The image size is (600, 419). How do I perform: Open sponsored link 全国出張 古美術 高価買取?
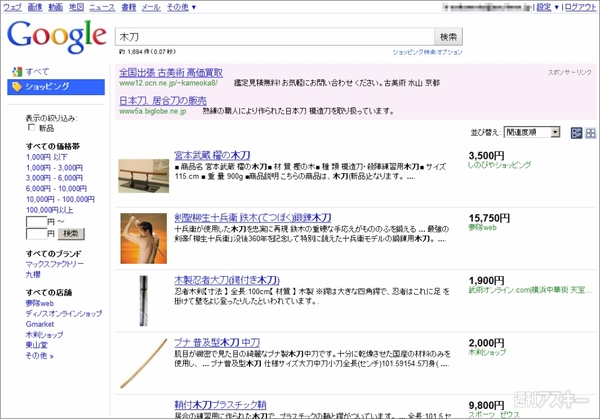click(x=171, y=73)
